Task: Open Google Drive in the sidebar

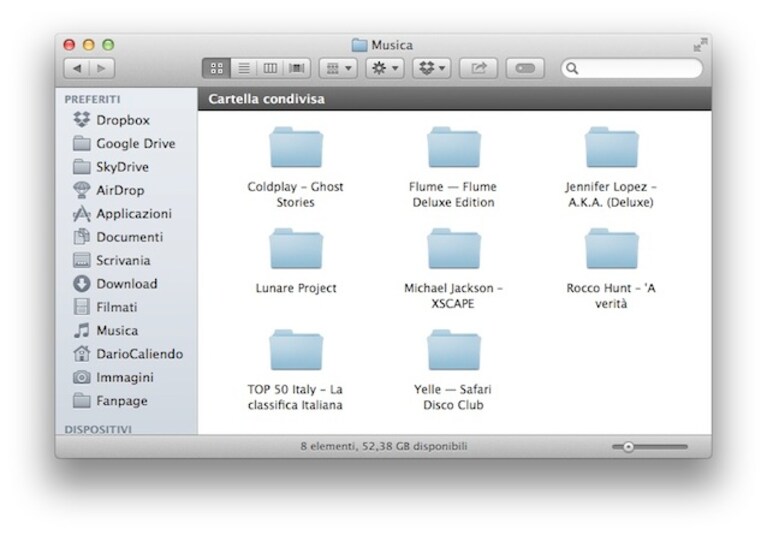Action: [126, 144]
